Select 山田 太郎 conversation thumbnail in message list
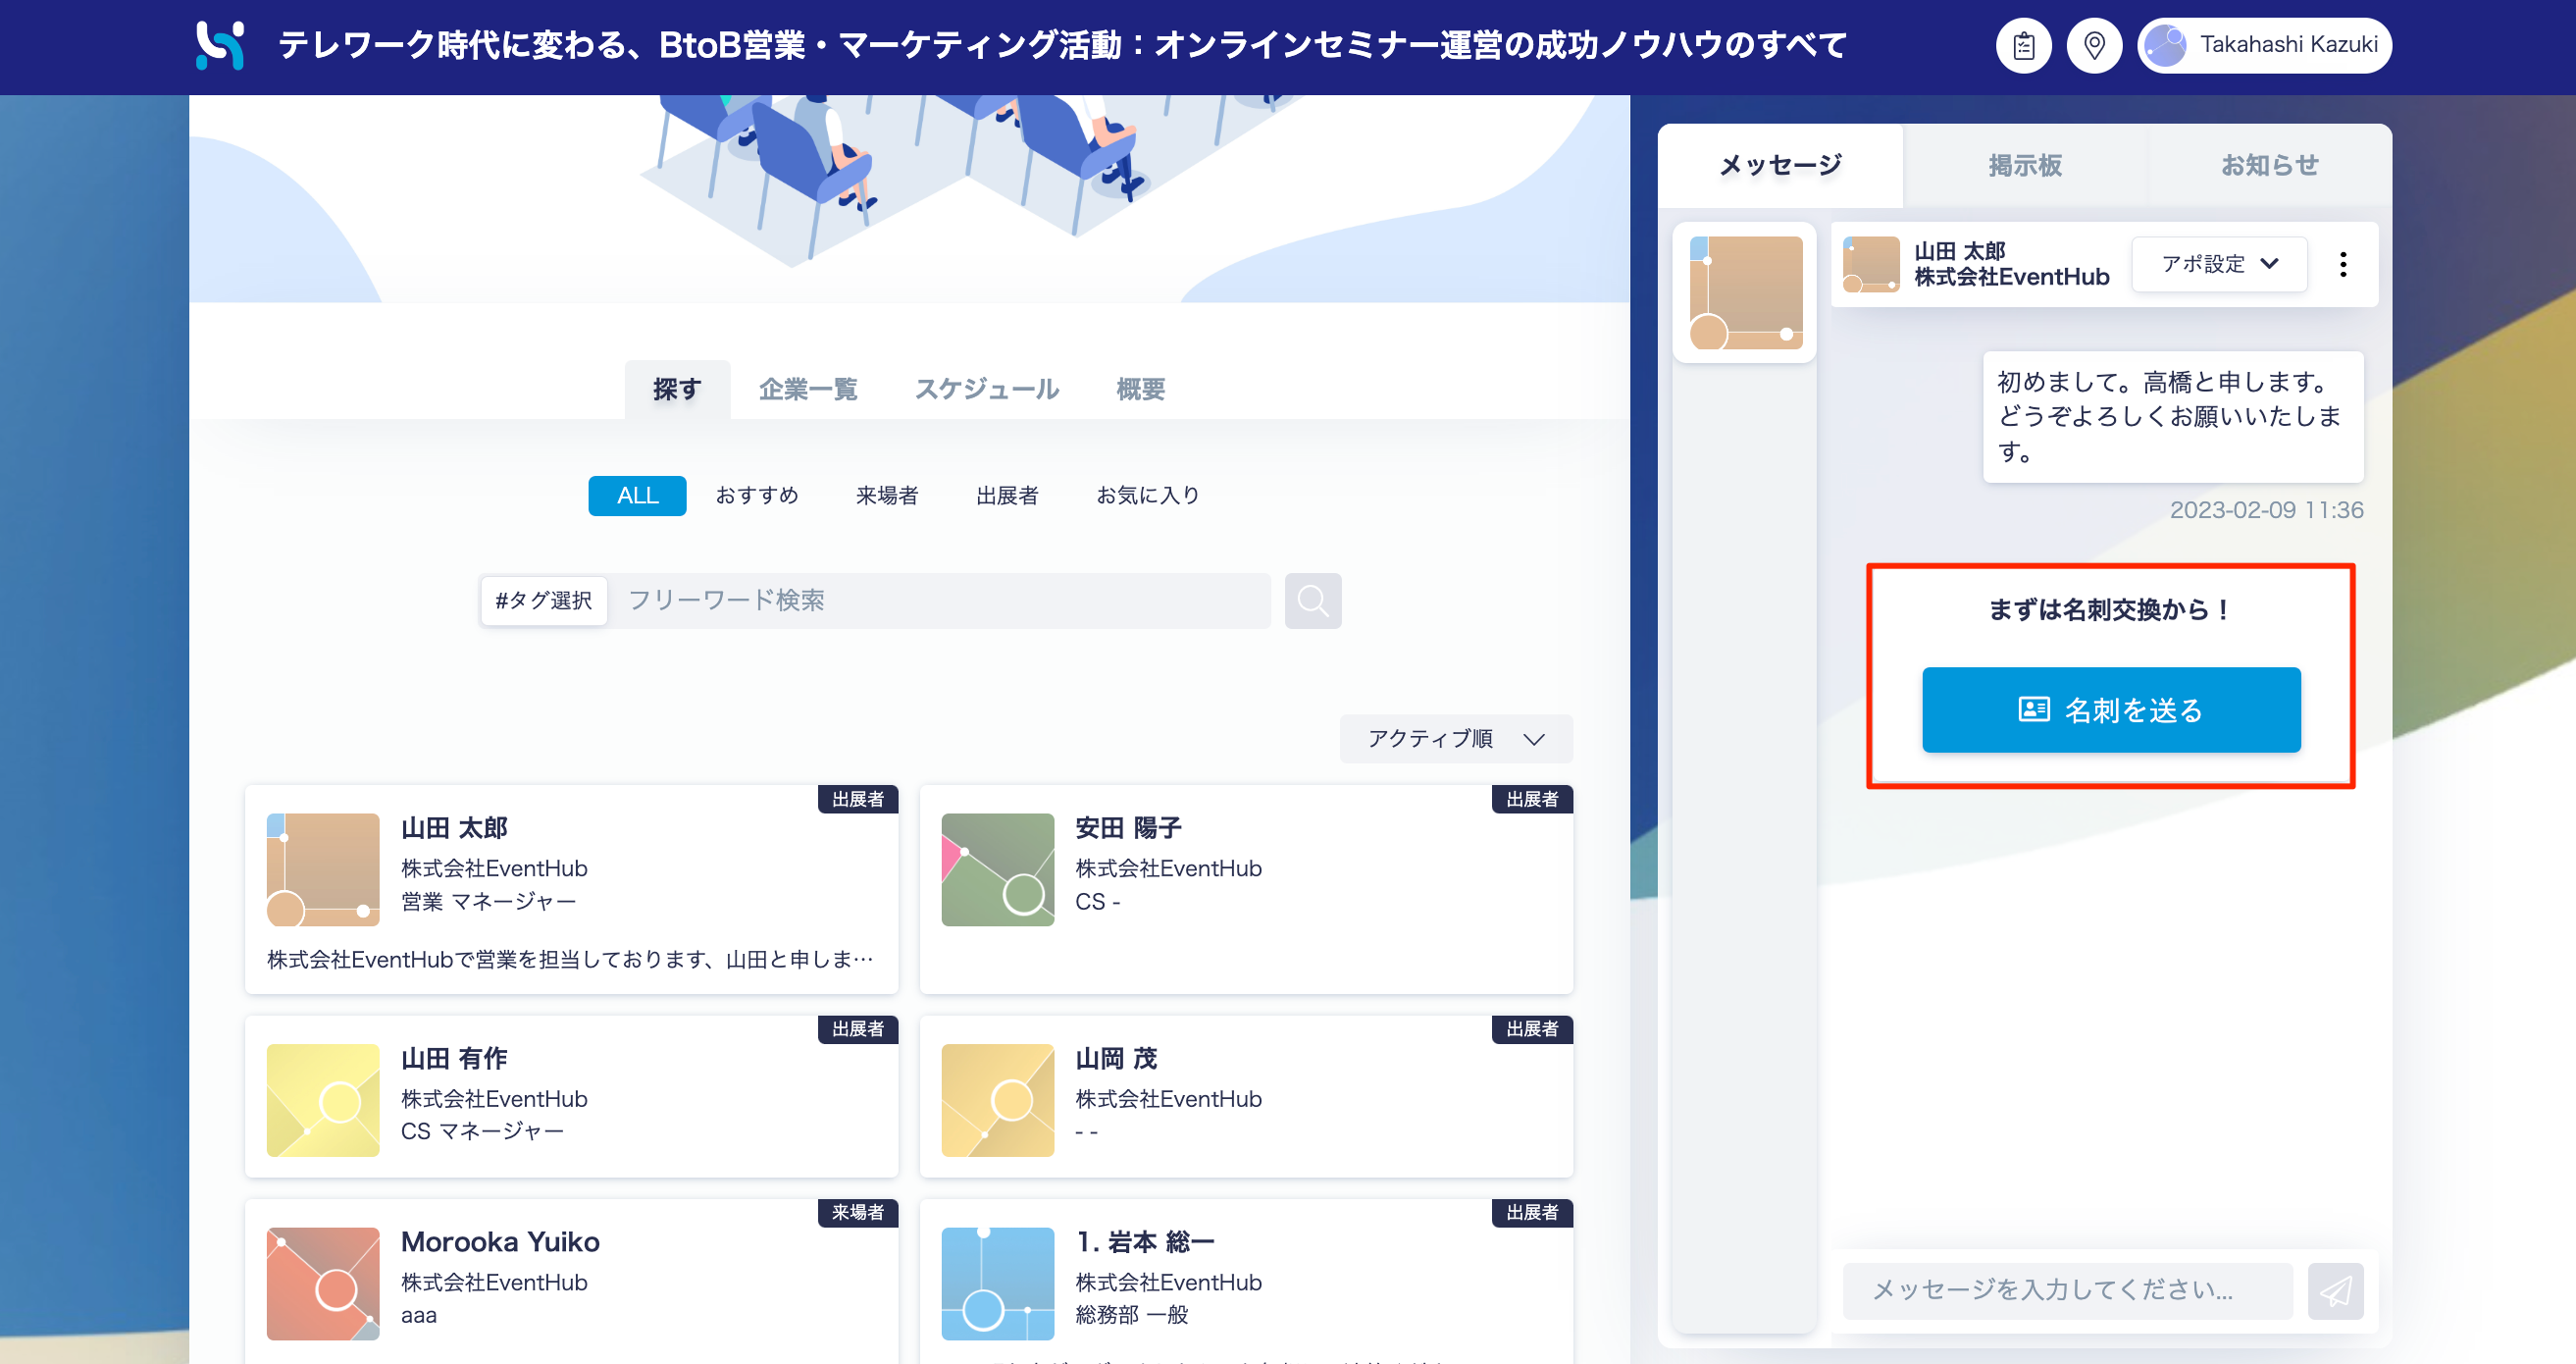2576x1364 pixels. tap(1745, 292)
